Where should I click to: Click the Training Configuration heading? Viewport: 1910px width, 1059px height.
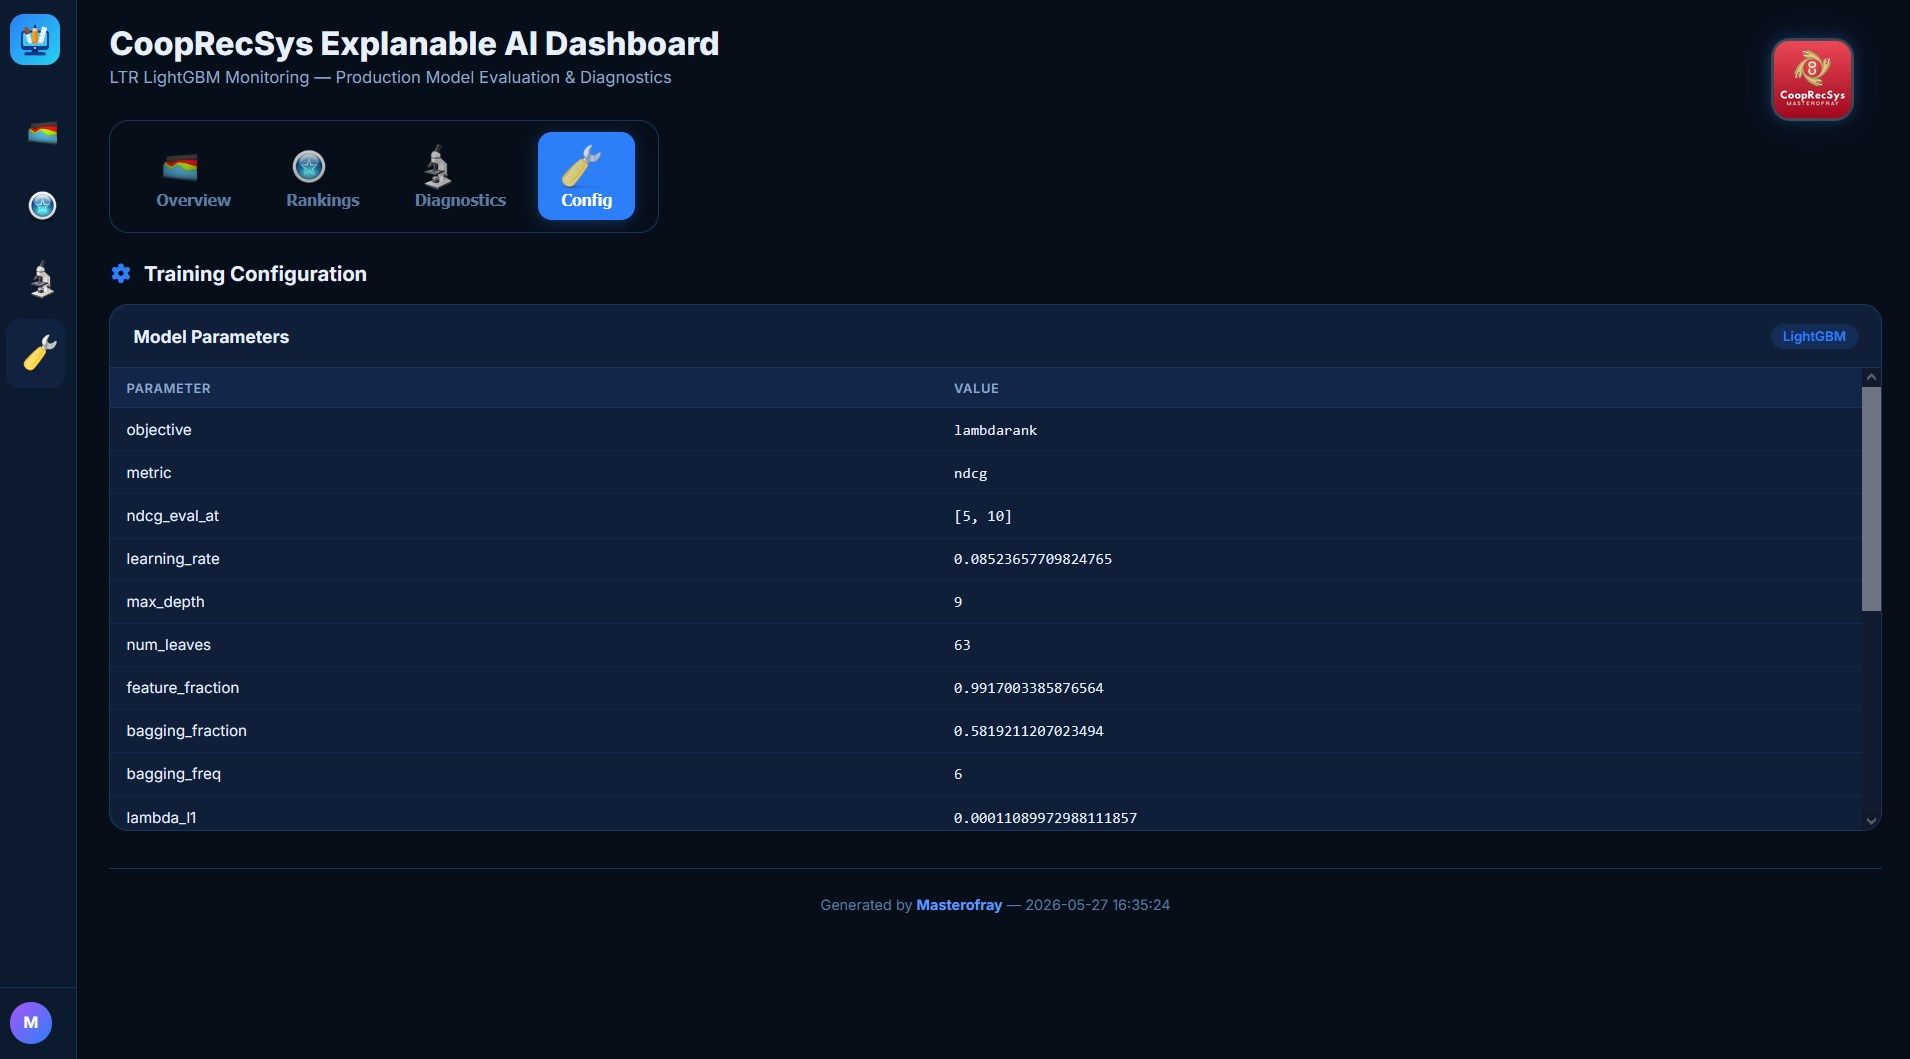(255, 274)
